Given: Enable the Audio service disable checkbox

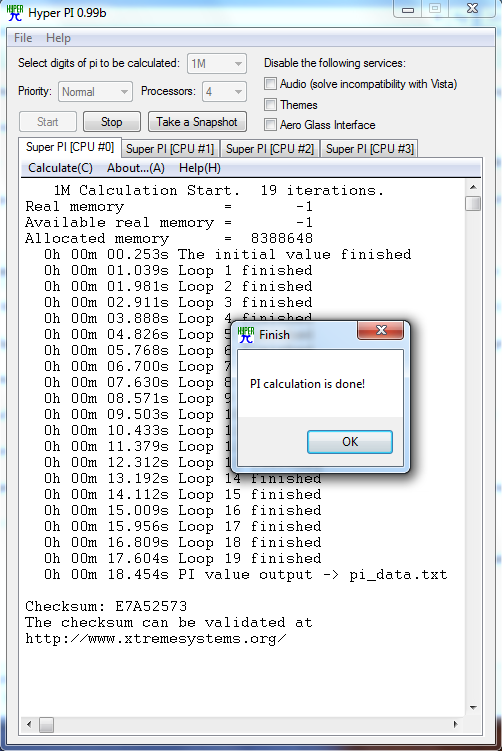Looking at the screenshot, I should pyautogui.click(x=271, y=84).
